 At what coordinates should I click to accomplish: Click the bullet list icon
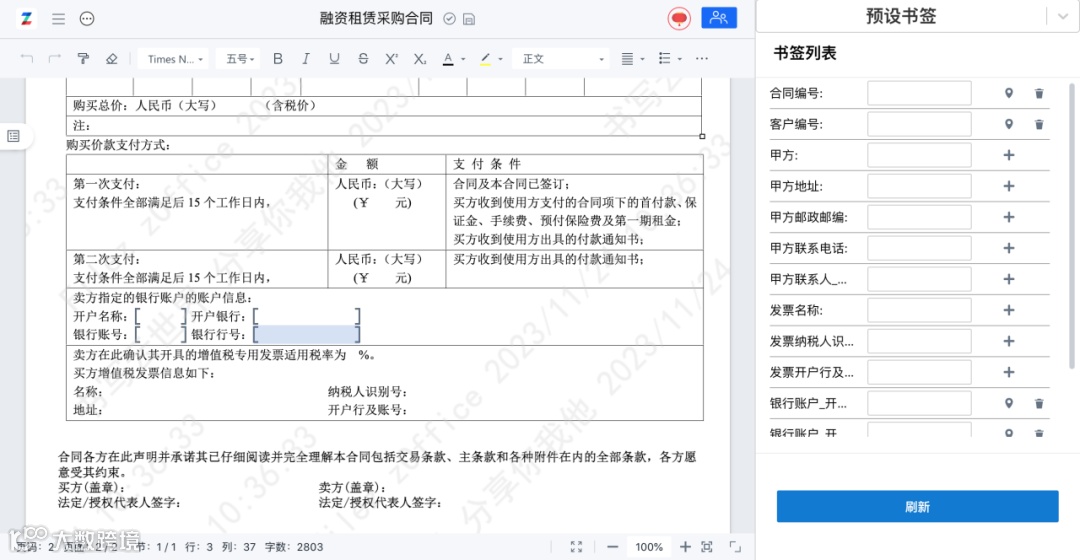point(664,59)
